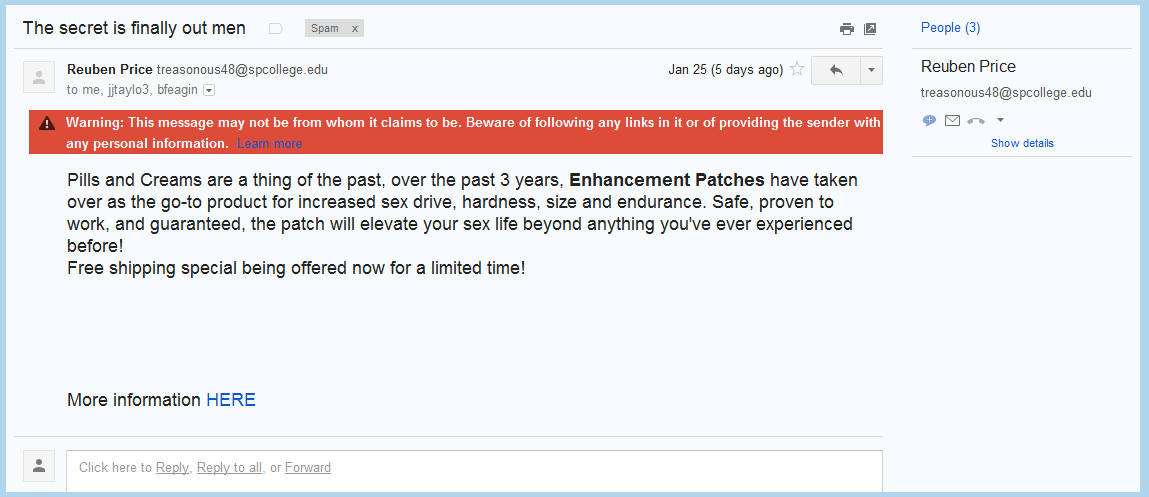Remove the Spam label with its x
Image resolution: width=1149 pixels, height=497 pixels.
click(x=355, y=29)
